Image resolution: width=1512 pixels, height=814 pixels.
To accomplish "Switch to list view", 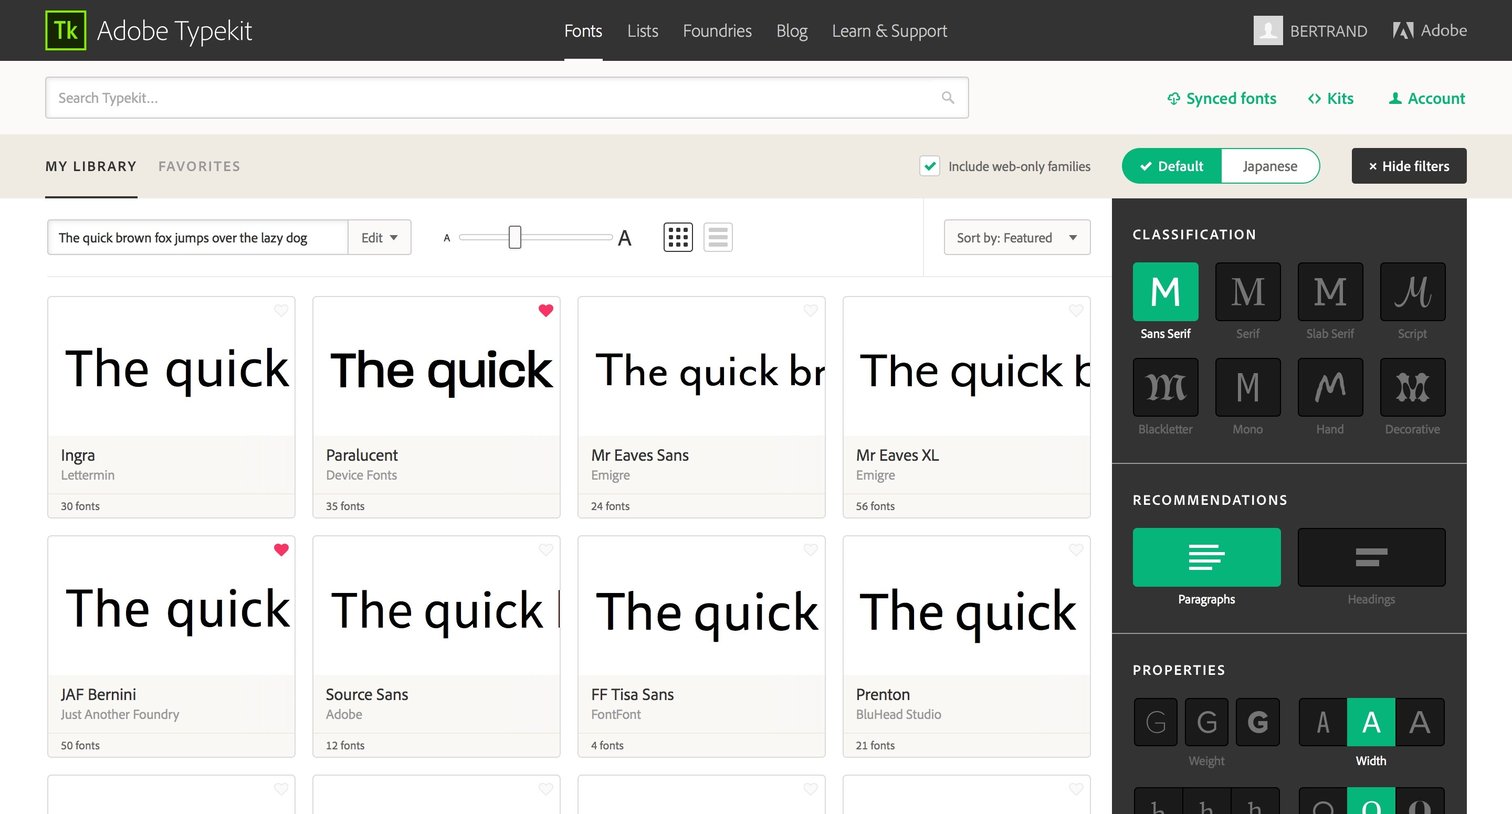I will (718, 237).
